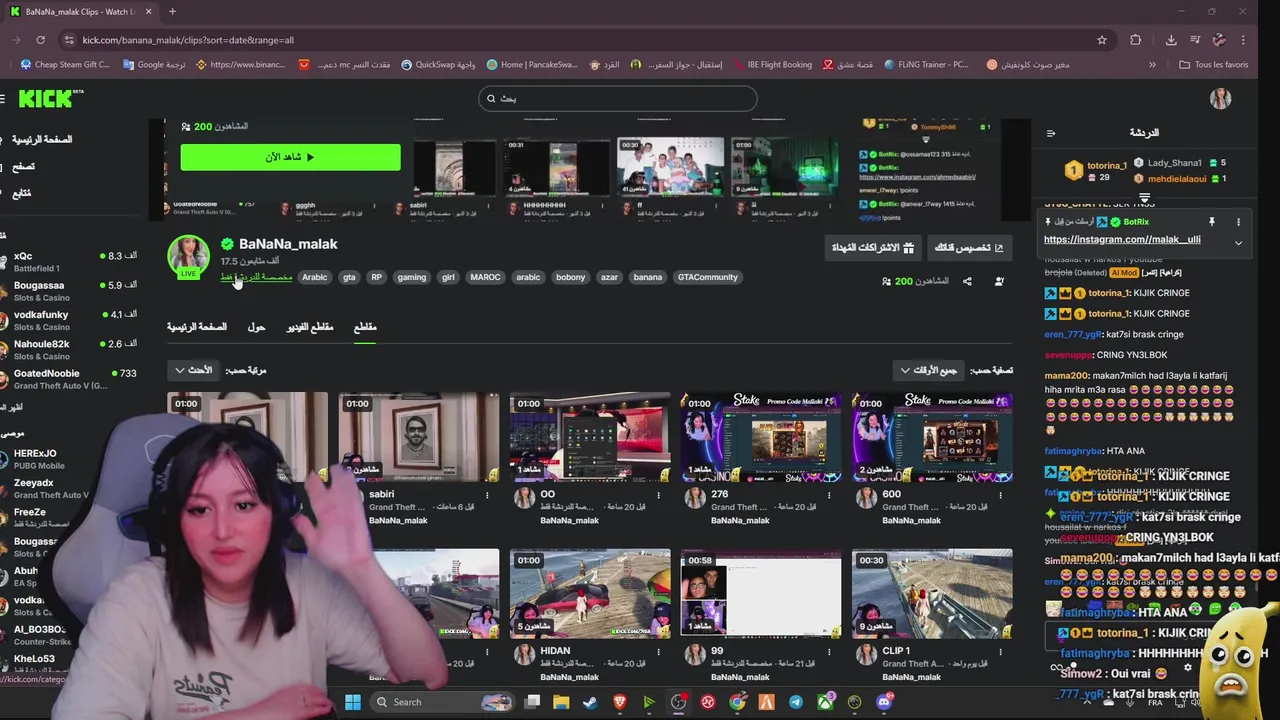The height and width of the screenshot is (720, 1280).
Task: Open options menu for clip HIDAN
Action: (x=658, y=652)
